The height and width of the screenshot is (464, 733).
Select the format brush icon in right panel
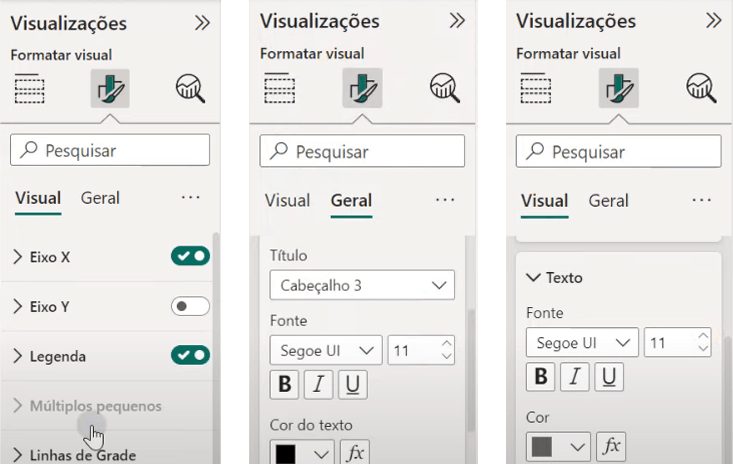618,87
